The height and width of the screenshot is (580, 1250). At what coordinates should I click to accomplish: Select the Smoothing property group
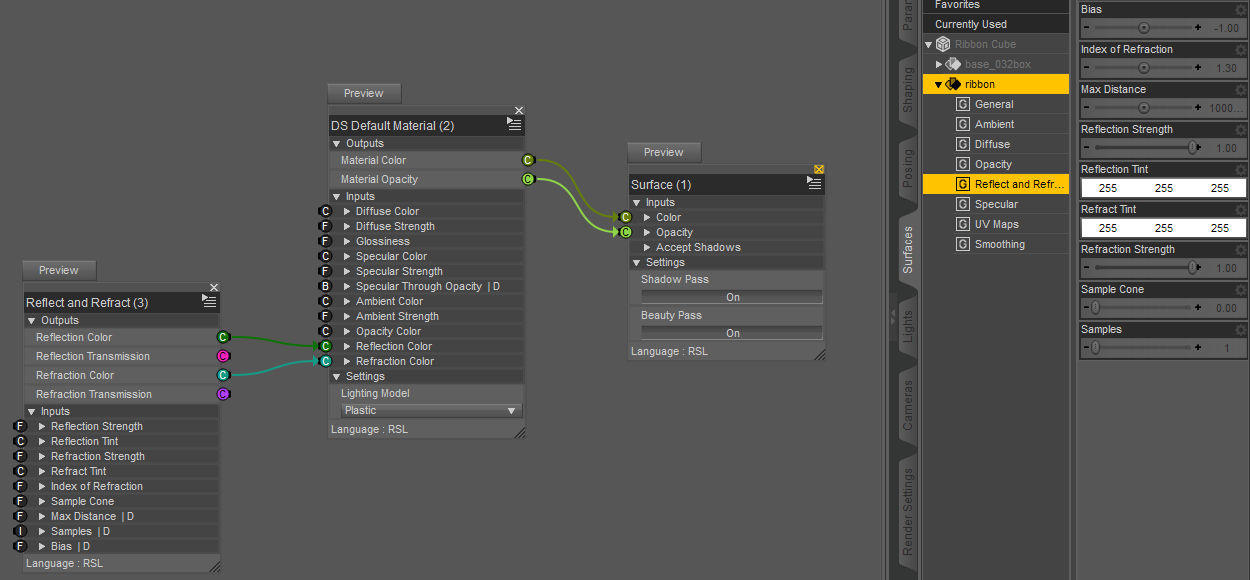(x=996, y=244)
